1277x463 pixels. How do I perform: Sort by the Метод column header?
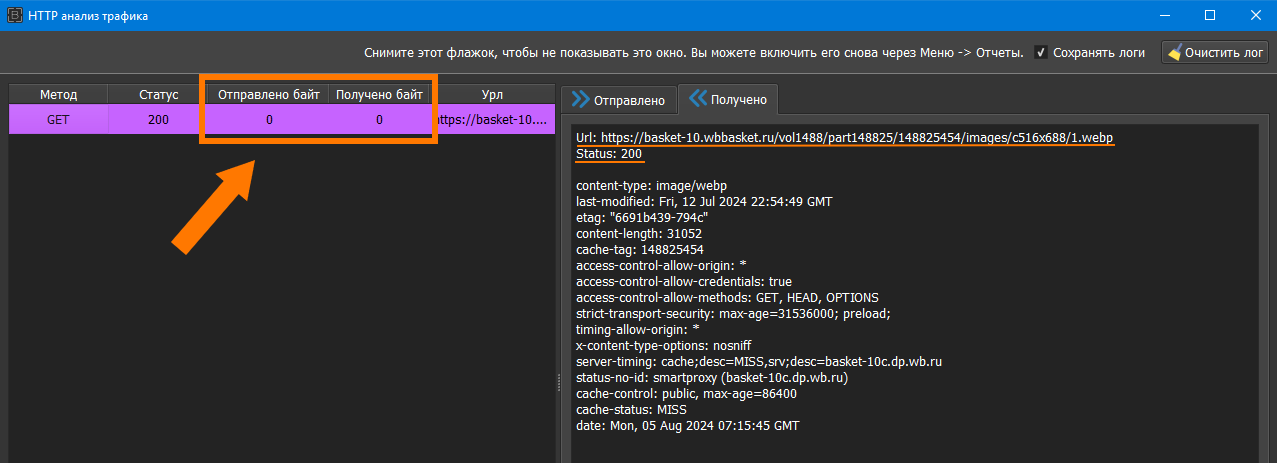pyautogui.click(x=58, y=94)
